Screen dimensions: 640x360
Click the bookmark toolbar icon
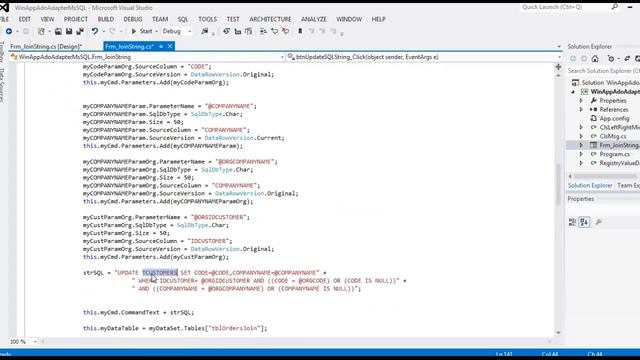click(300, 31)
